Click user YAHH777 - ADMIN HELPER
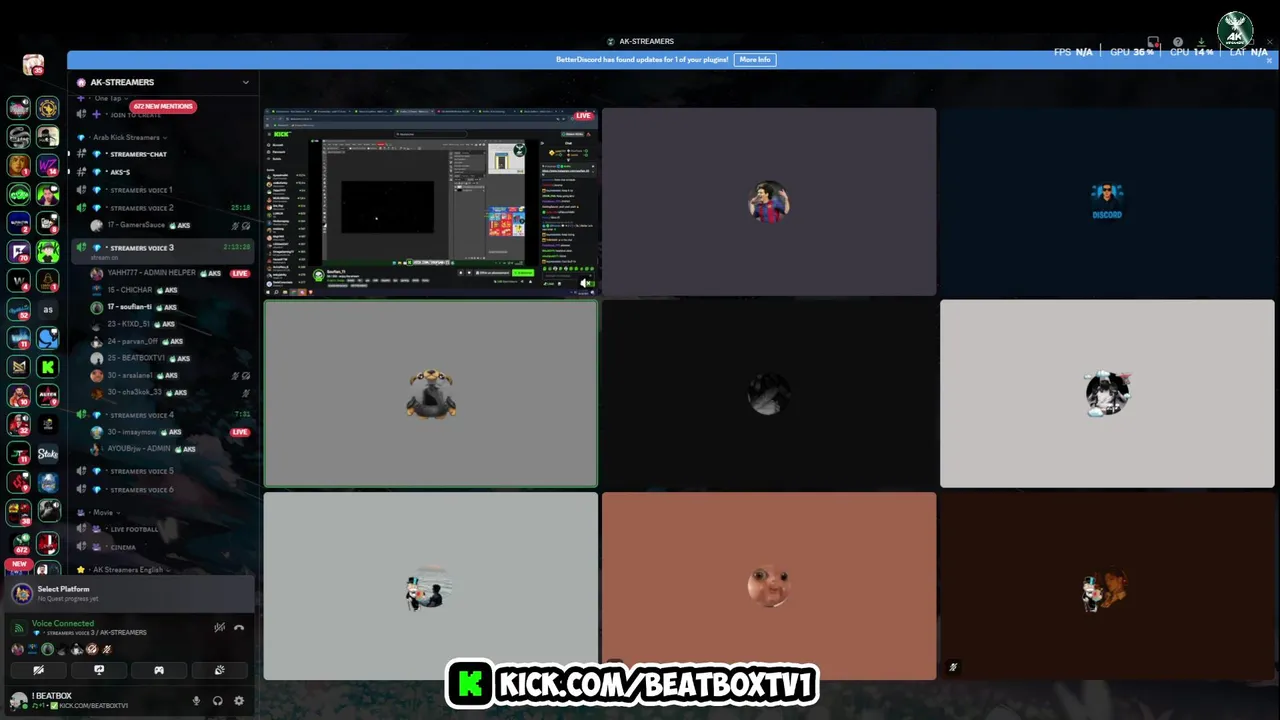1280x720 pixels. [170, 273]
